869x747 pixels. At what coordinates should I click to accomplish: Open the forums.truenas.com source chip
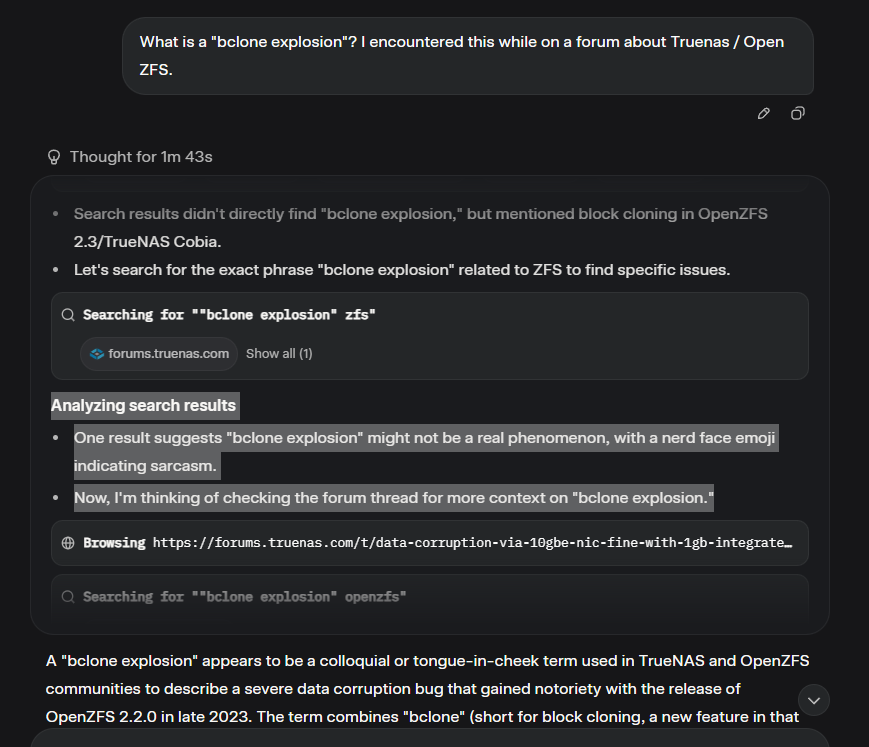pyautogui.click(x=160, y=353)
